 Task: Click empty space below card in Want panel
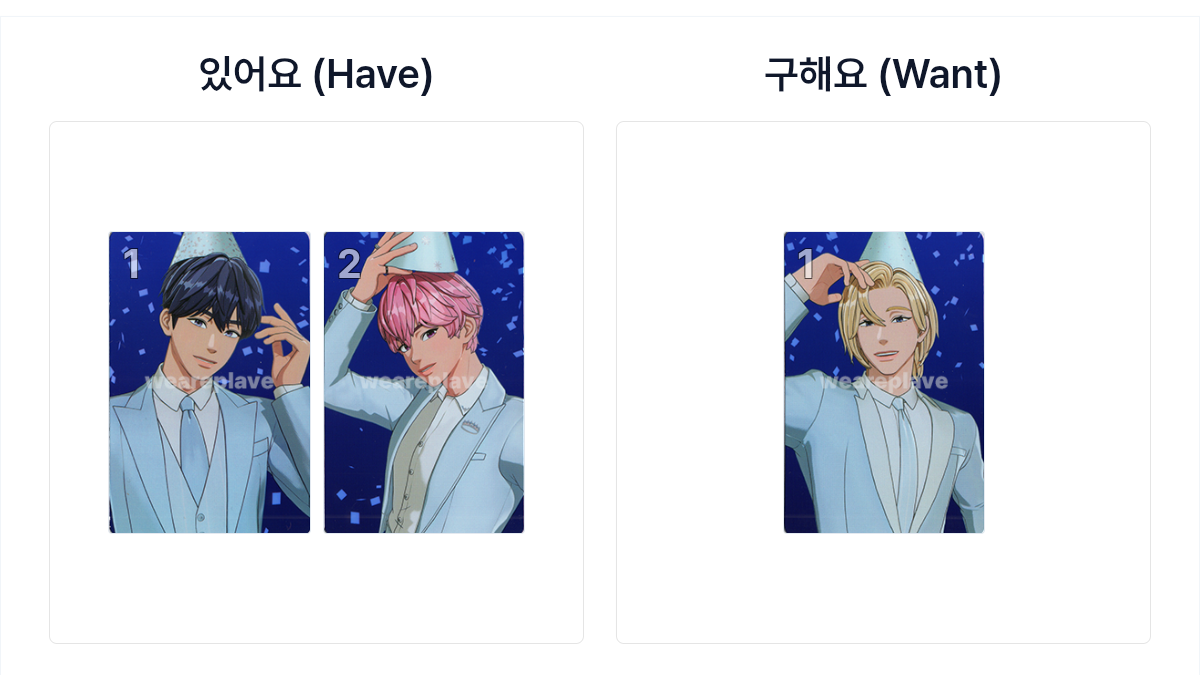pyautogui.click(x=883, y=590)
